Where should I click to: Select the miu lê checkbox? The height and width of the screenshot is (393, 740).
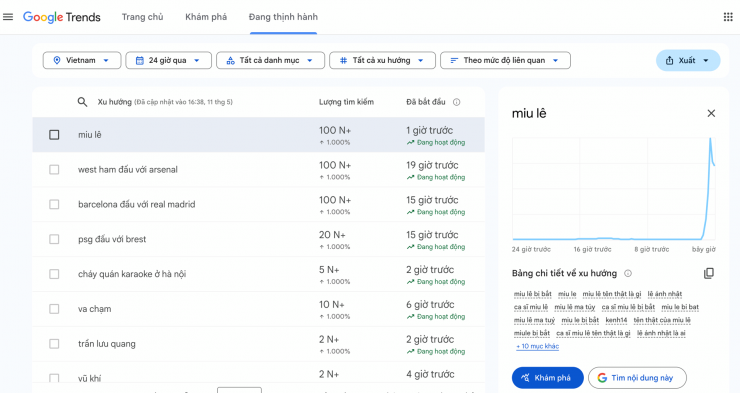(x=54, y=135)
